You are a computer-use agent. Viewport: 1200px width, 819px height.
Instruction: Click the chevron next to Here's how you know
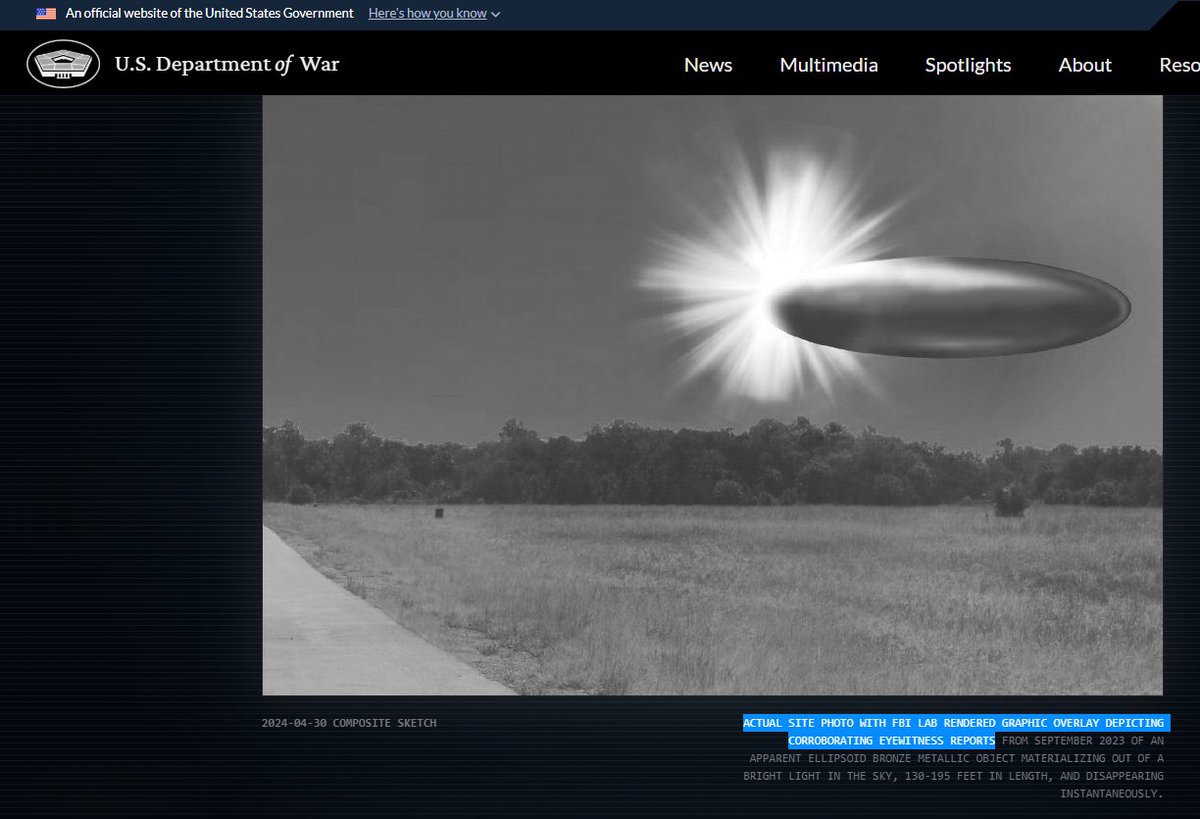(496, 14)
